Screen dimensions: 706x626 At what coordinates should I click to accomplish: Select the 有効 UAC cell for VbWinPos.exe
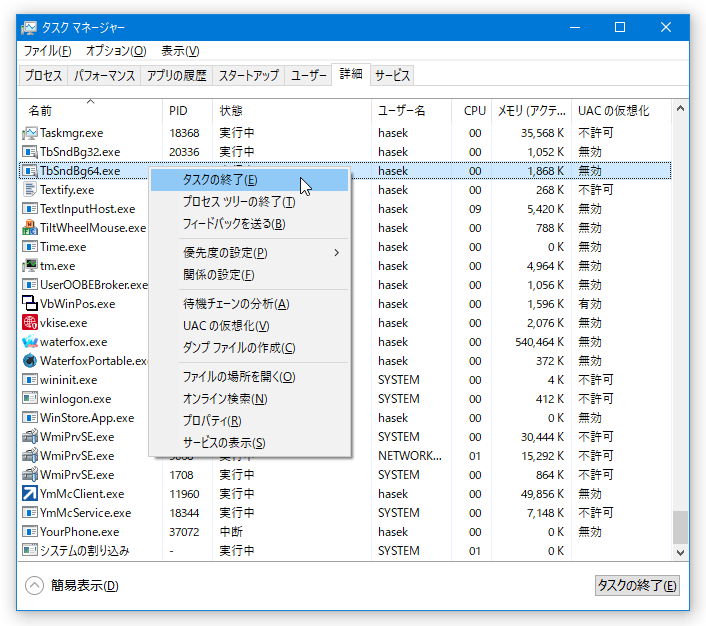tap(590, 304)
